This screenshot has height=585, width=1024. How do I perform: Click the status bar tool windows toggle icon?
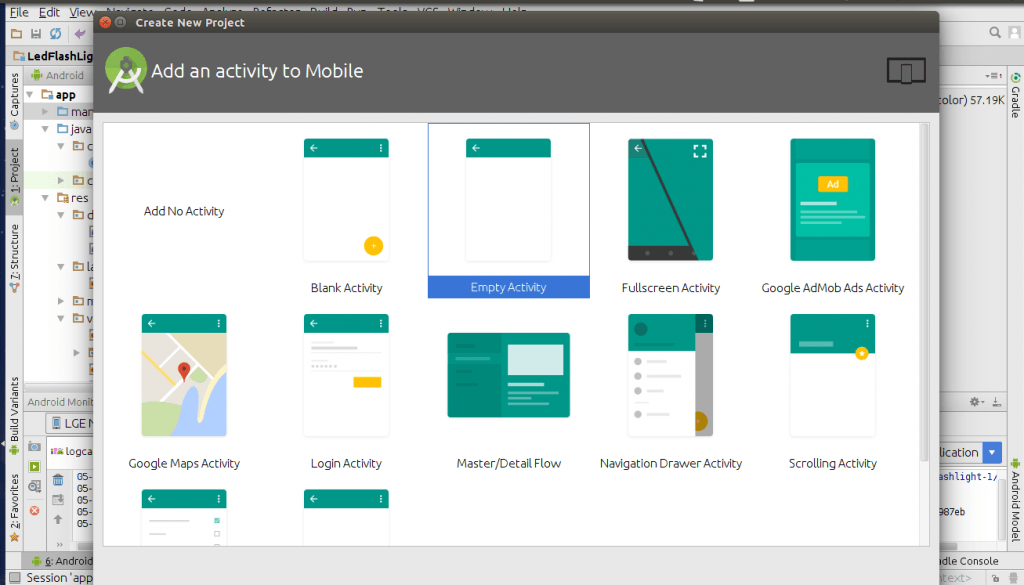[14, 577]
